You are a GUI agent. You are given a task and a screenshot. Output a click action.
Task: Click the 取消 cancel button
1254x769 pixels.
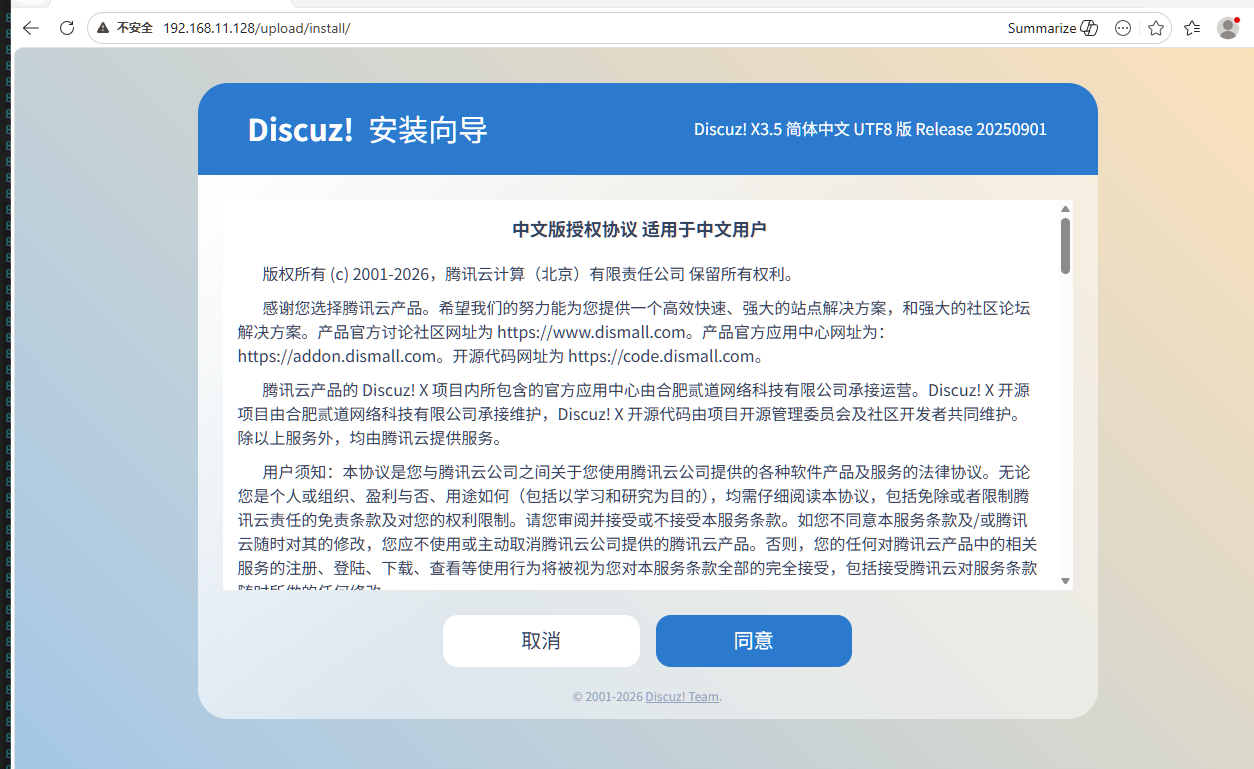541,641
